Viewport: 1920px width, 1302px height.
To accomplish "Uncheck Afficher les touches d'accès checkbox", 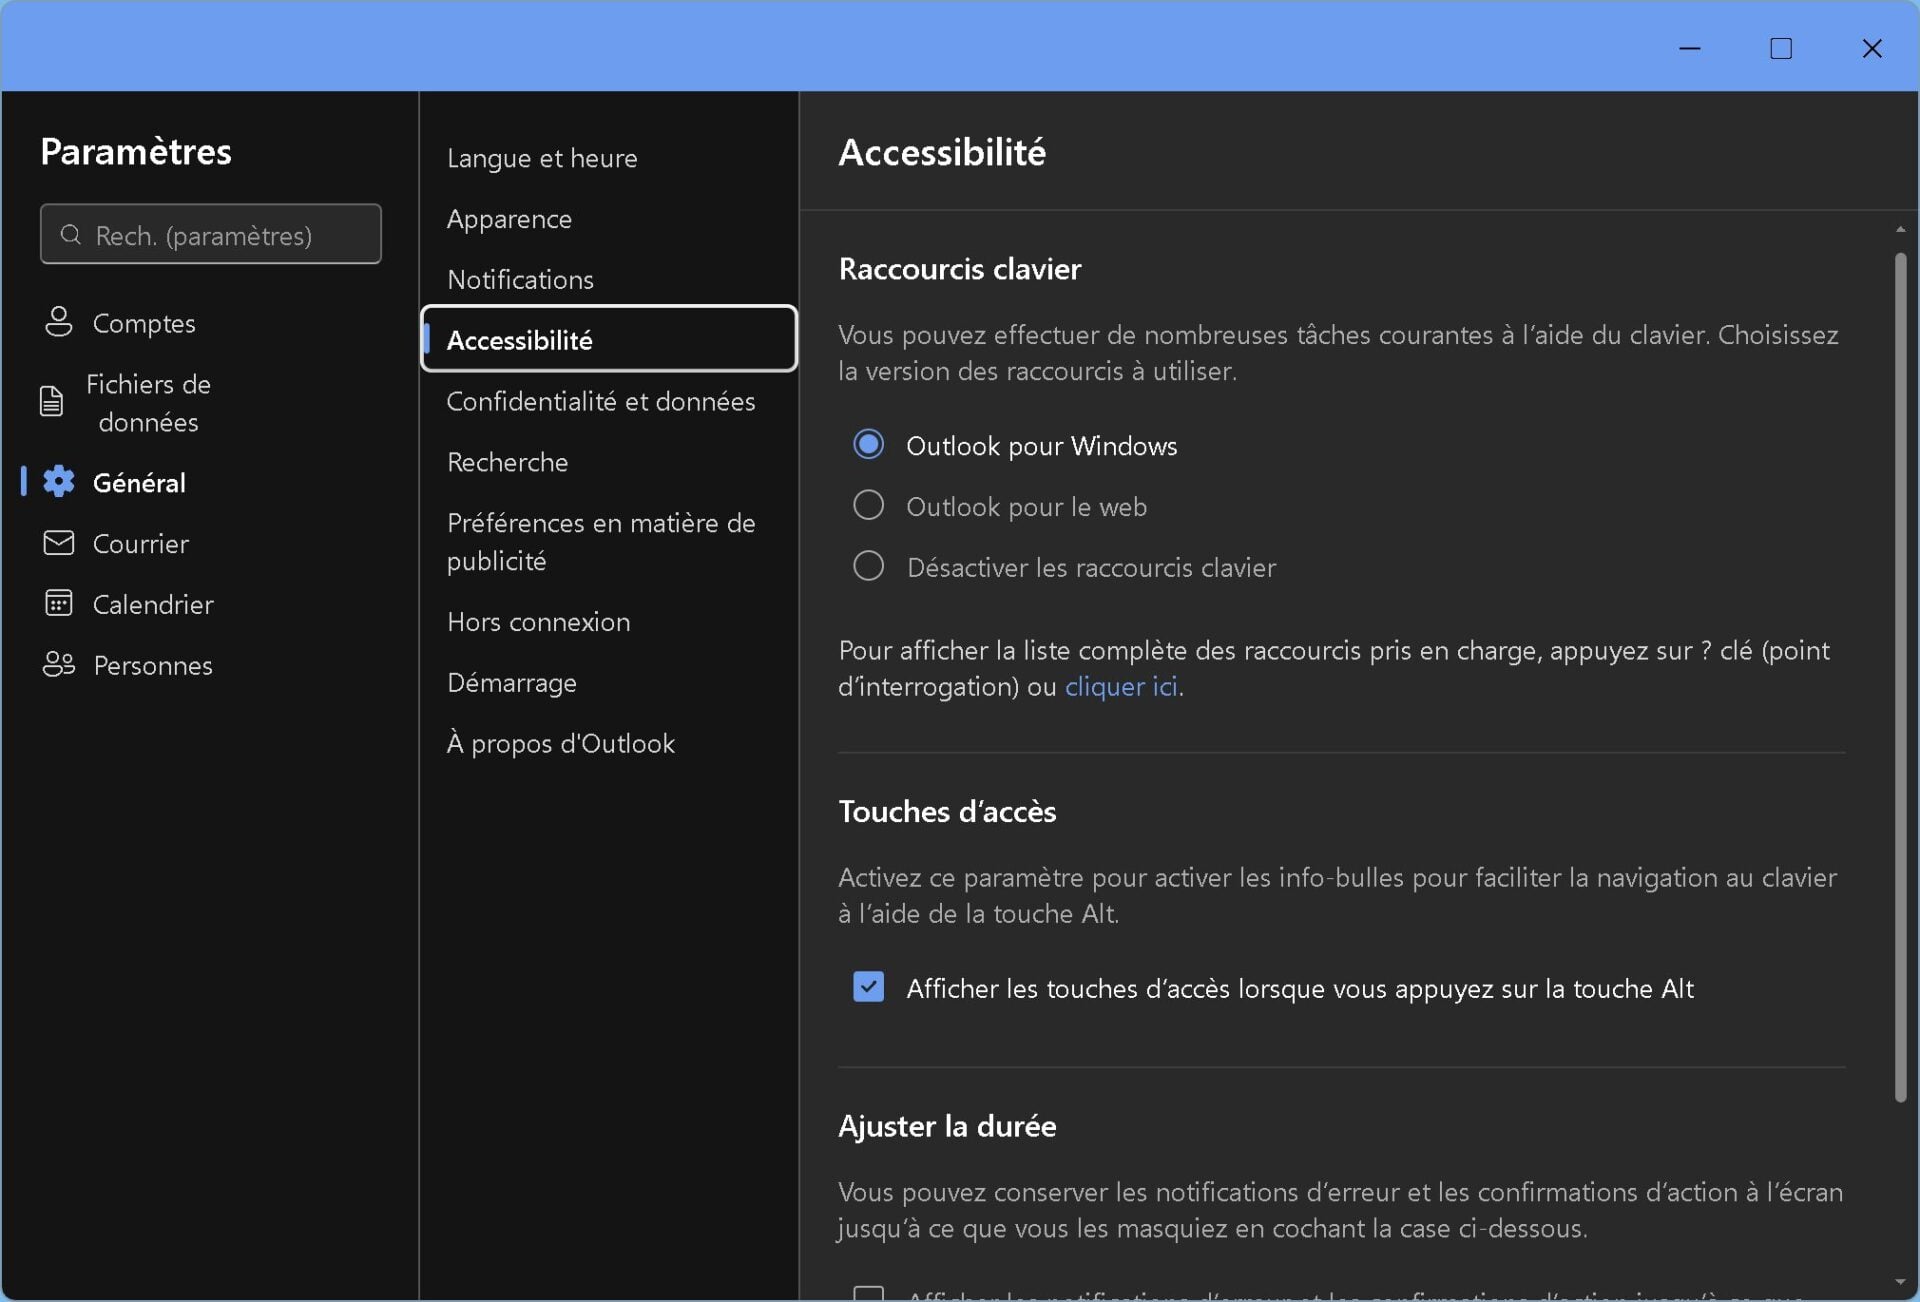I will coord(868,987).
